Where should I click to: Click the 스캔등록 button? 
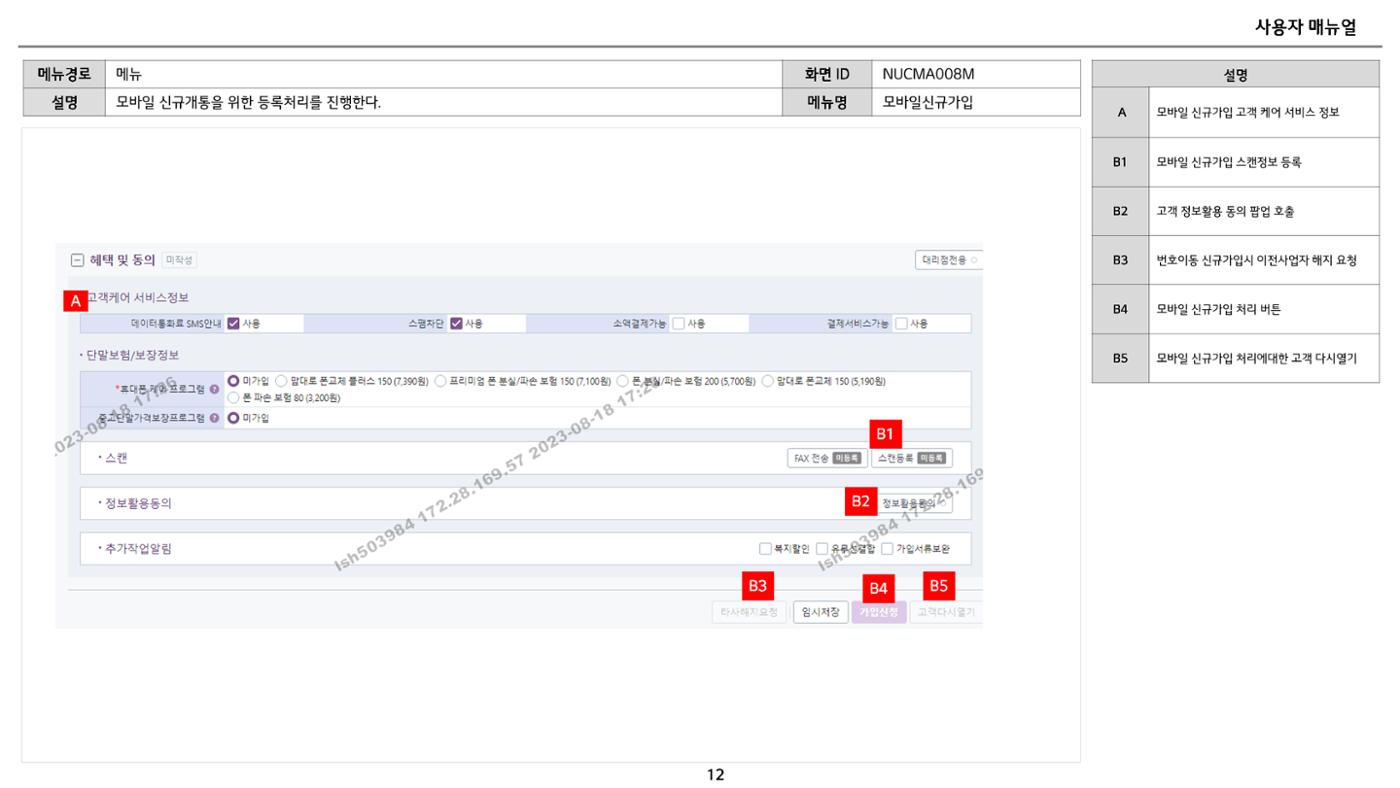point(911,458)
